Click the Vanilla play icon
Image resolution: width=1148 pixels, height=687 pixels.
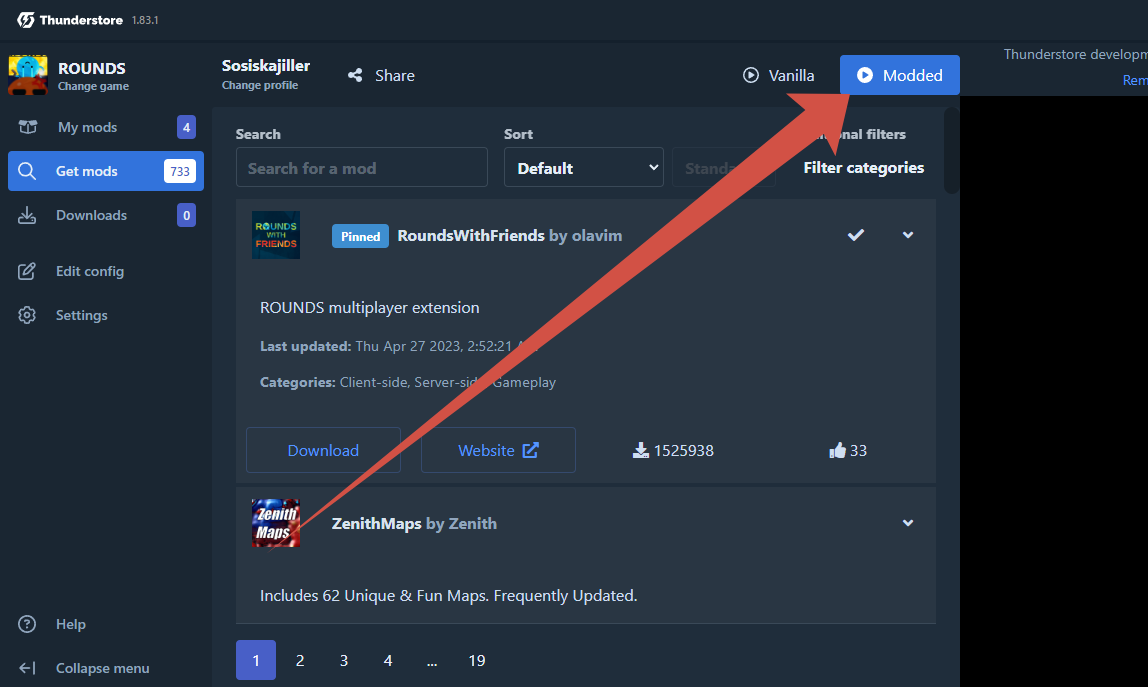(x=750, y=75)
